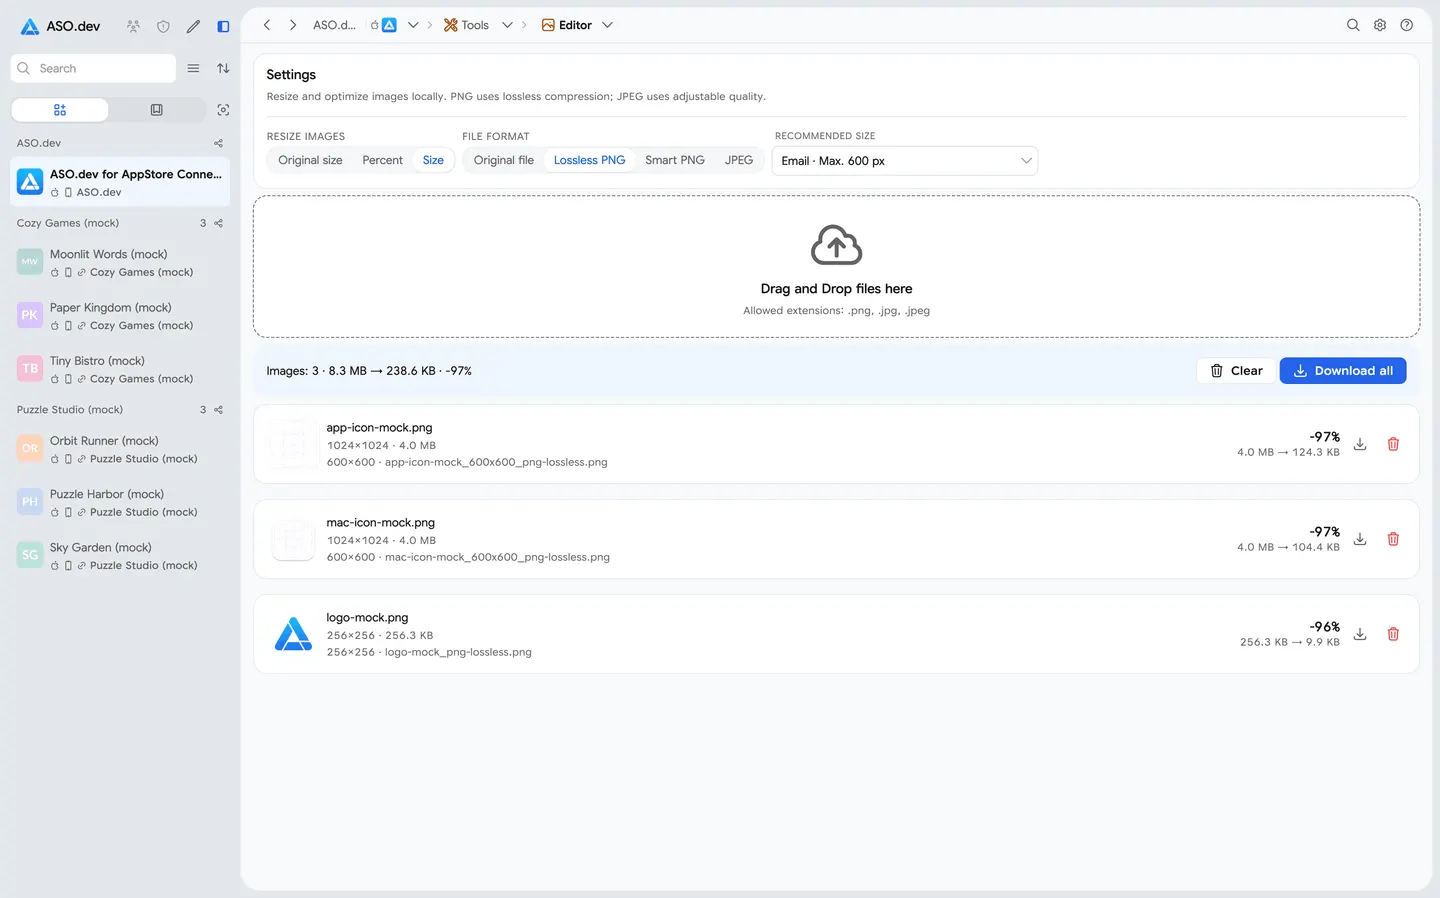Download mac-icon-mock.png using its download icon
The height and width of the screenshot is (898, 1440).
1360,539
